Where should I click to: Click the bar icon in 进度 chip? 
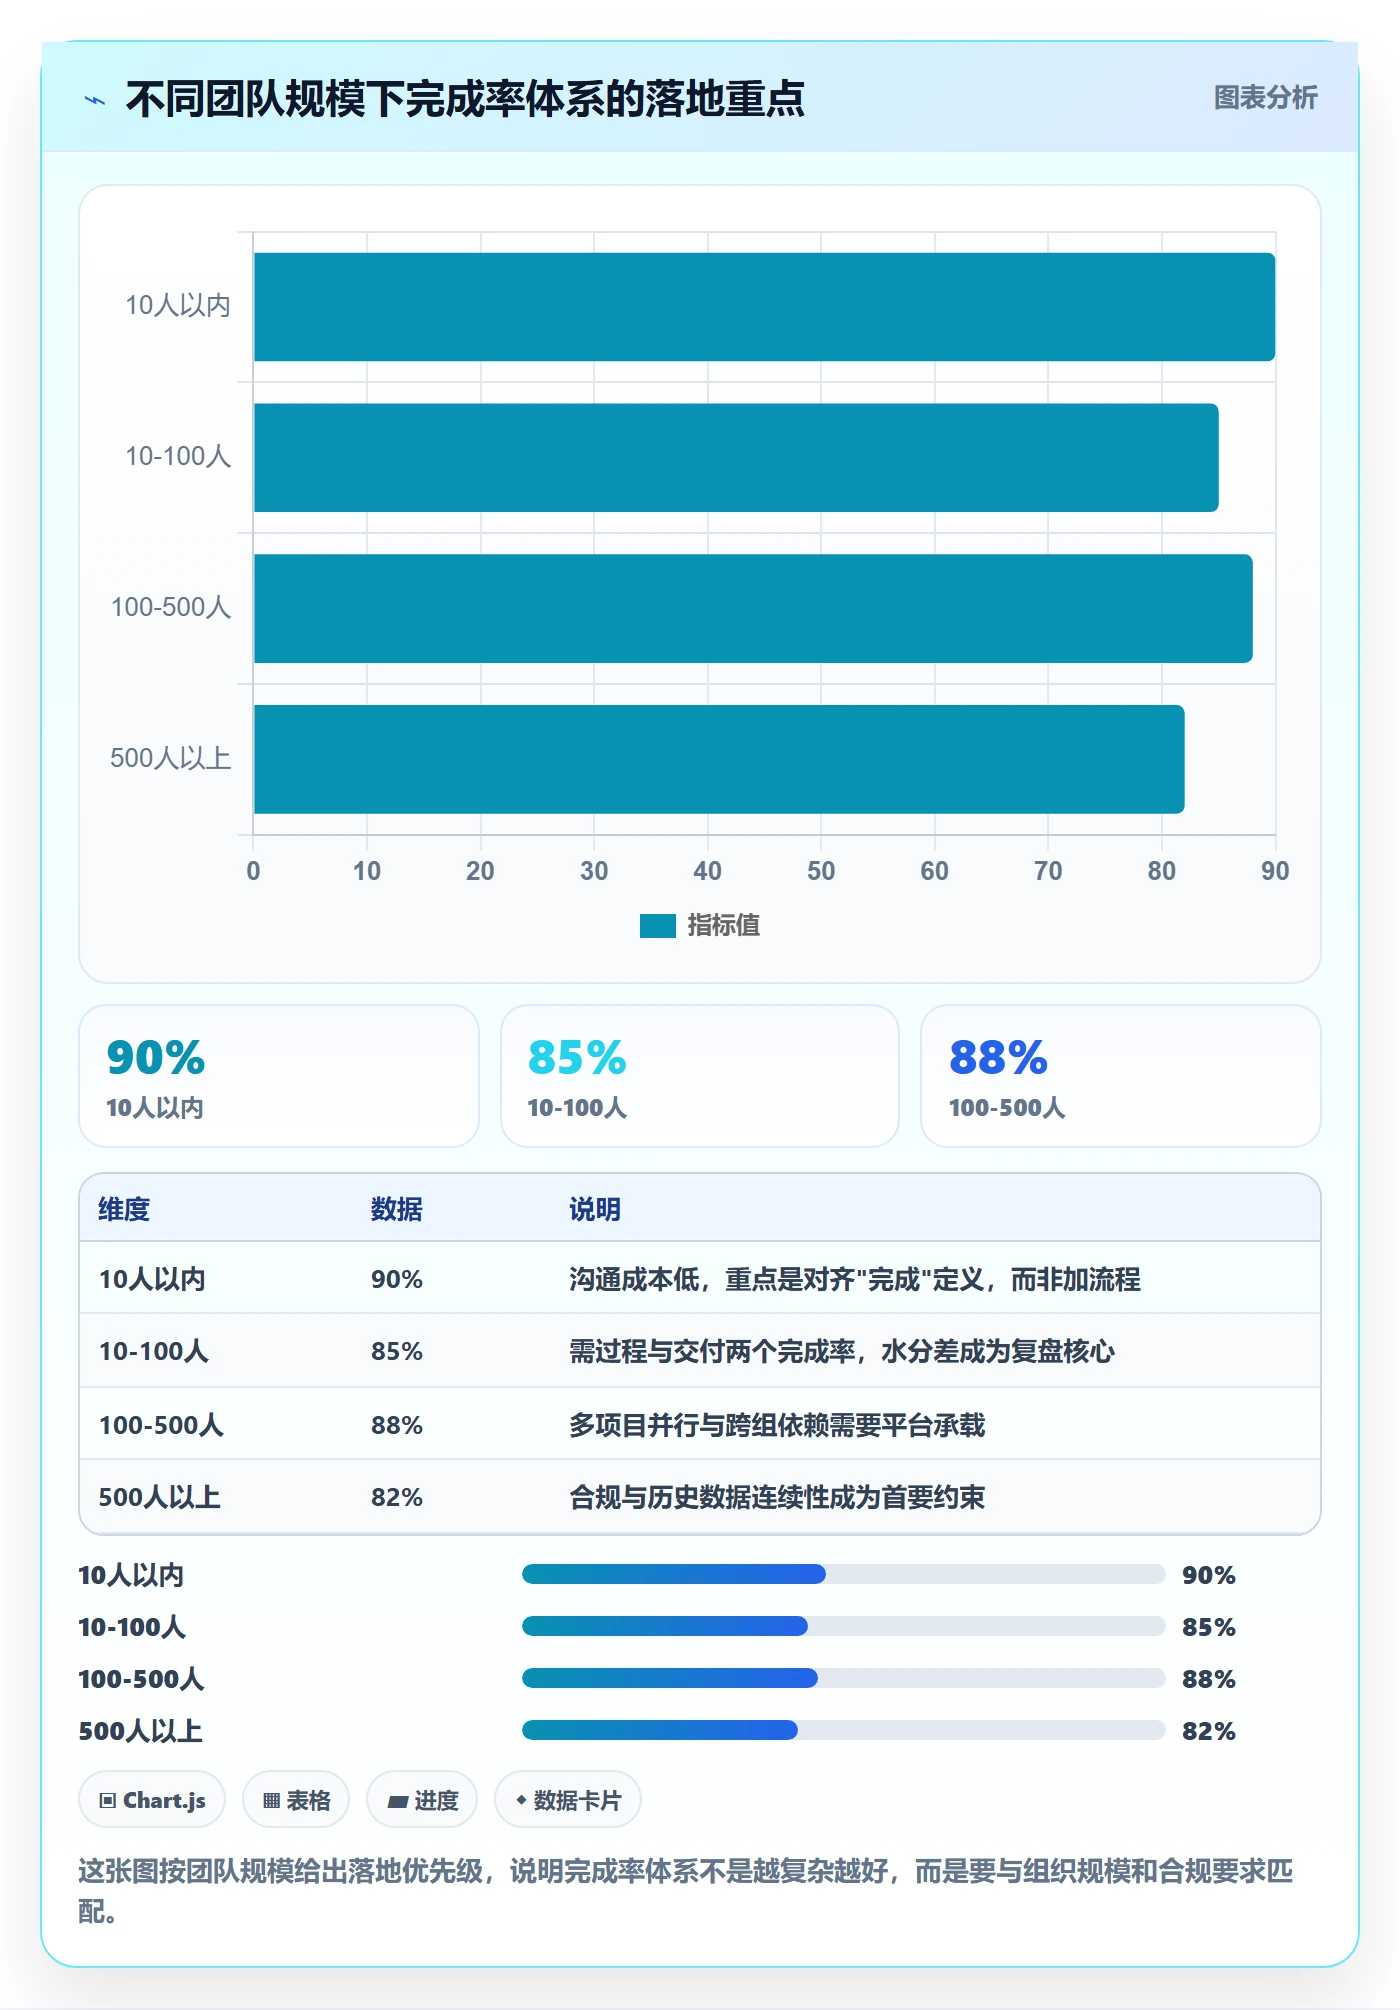tap(398, 1802)
